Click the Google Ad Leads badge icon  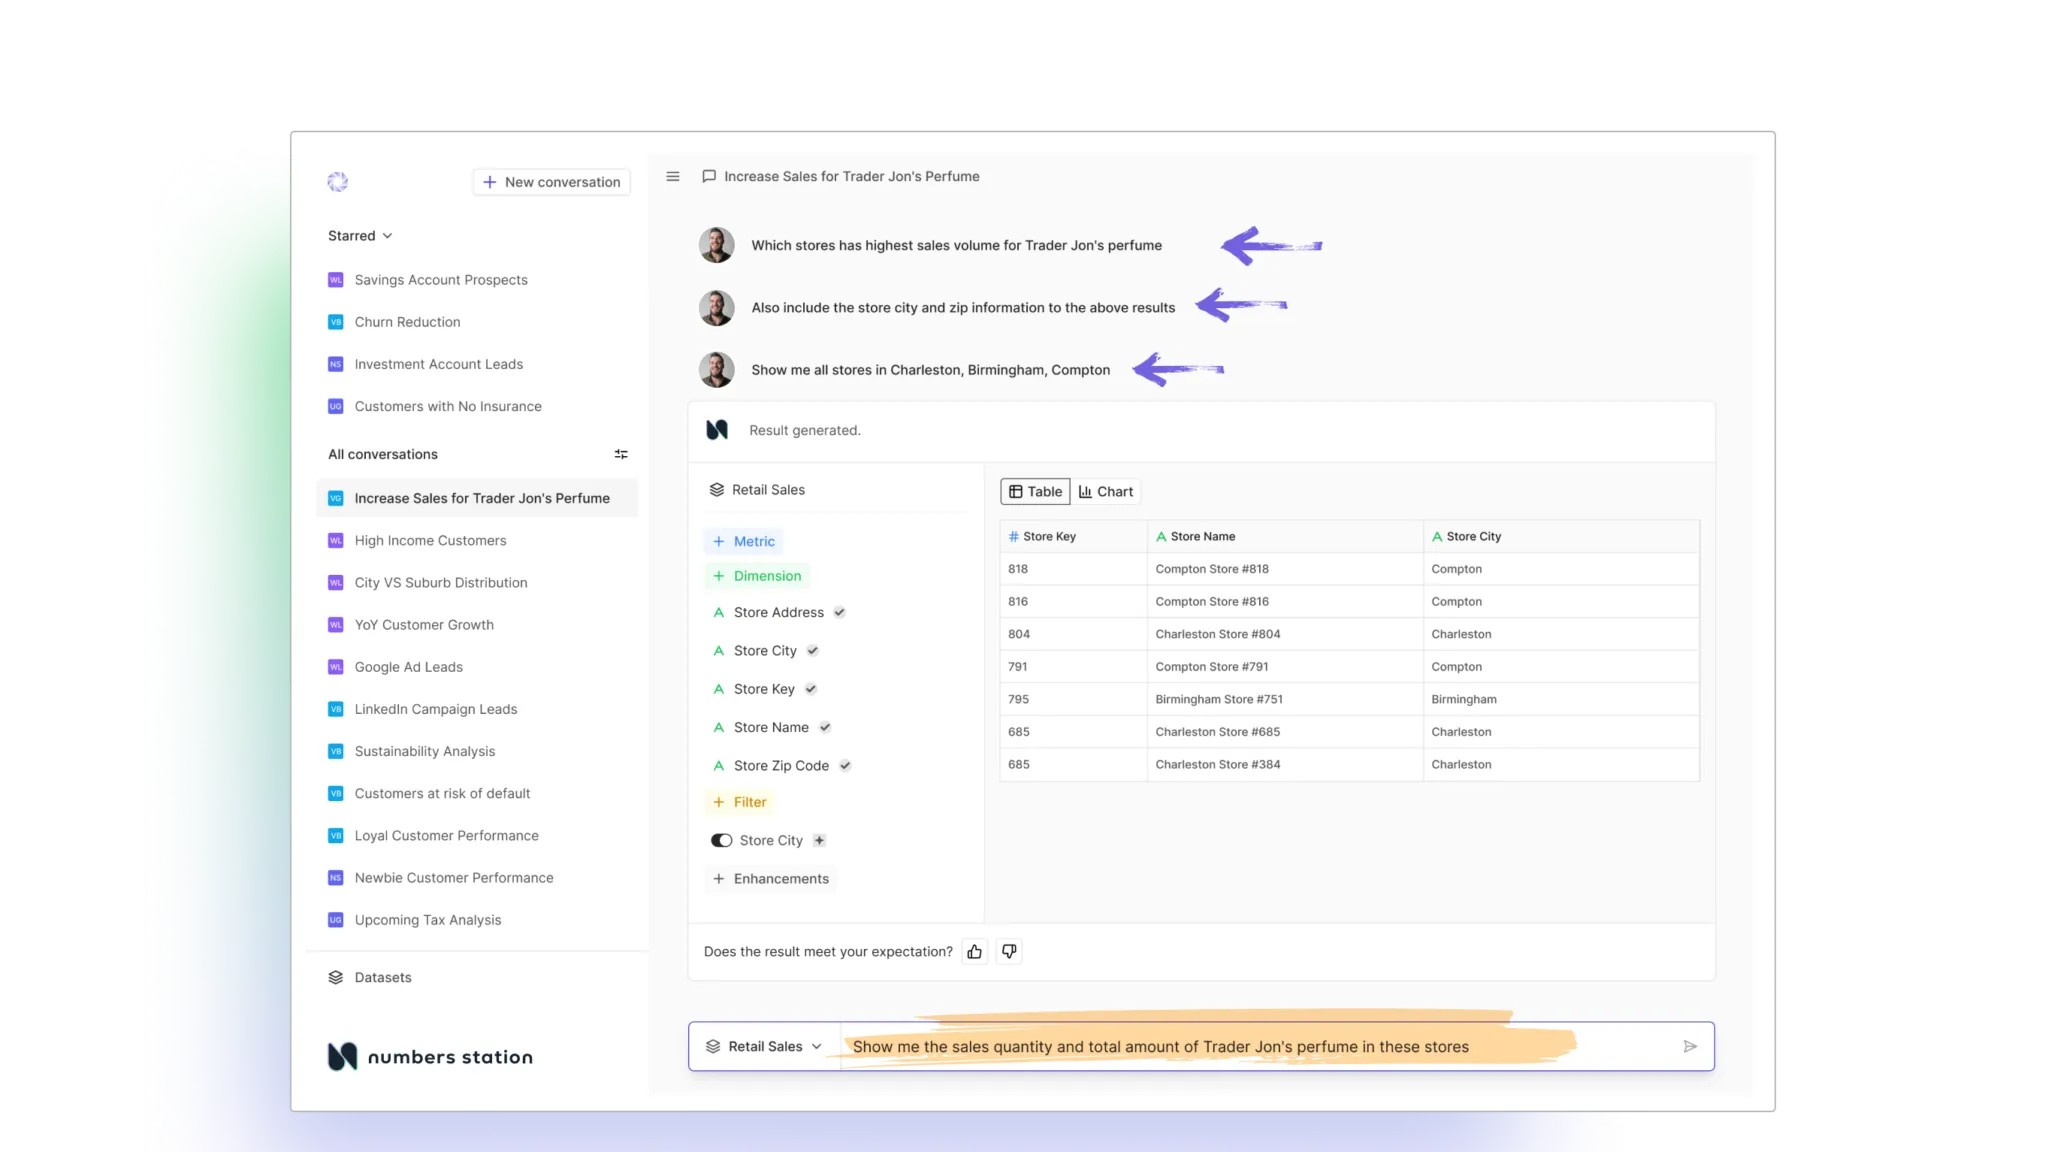tap(336, 667)
